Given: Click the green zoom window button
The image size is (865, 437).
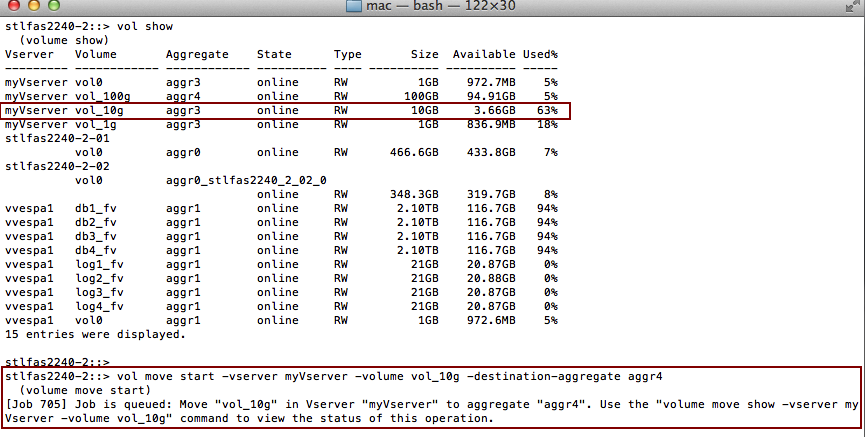Looking at the screenshot, I should (54, 5).
